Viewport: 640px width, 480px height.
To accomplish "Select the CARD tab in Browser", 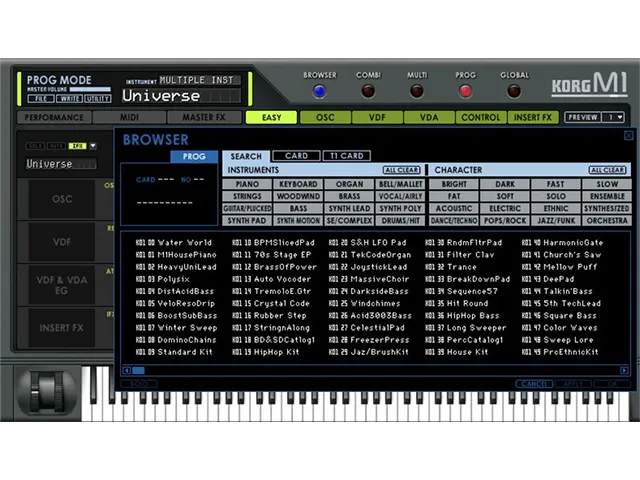I will [296, 156].
